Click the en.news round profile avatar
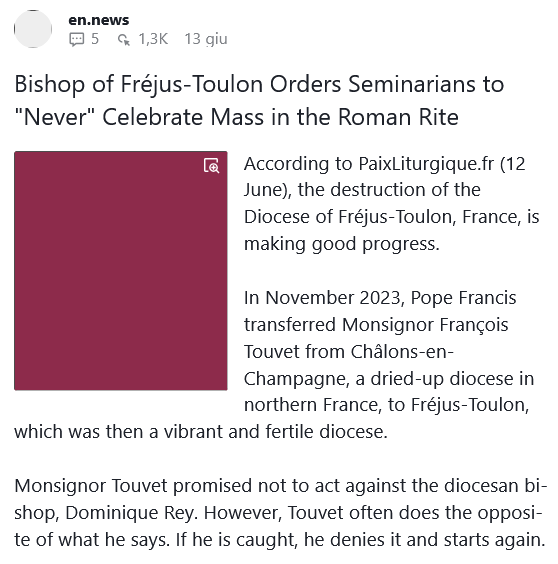 [33, 29]
